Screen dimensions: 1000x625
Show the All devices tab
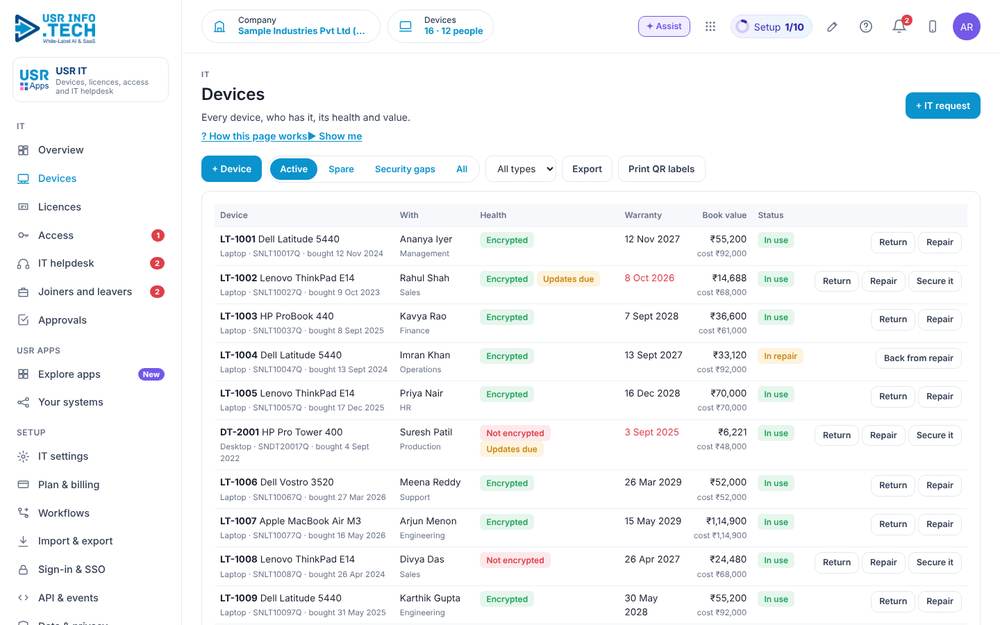click(x=462, y=169)
